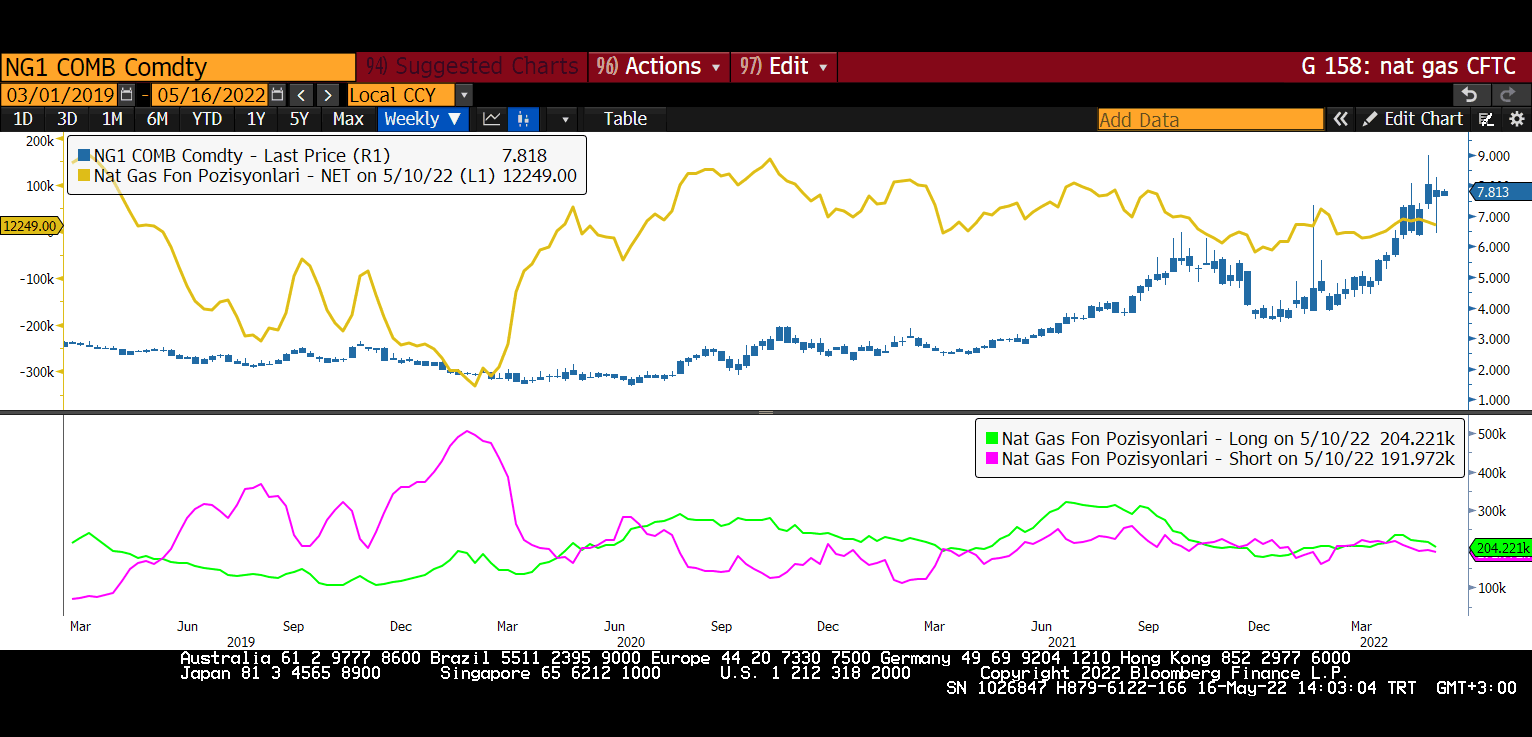Click blue swatch for NG1 Last Price legend
1532x737 pixels.
coord(84,156)
